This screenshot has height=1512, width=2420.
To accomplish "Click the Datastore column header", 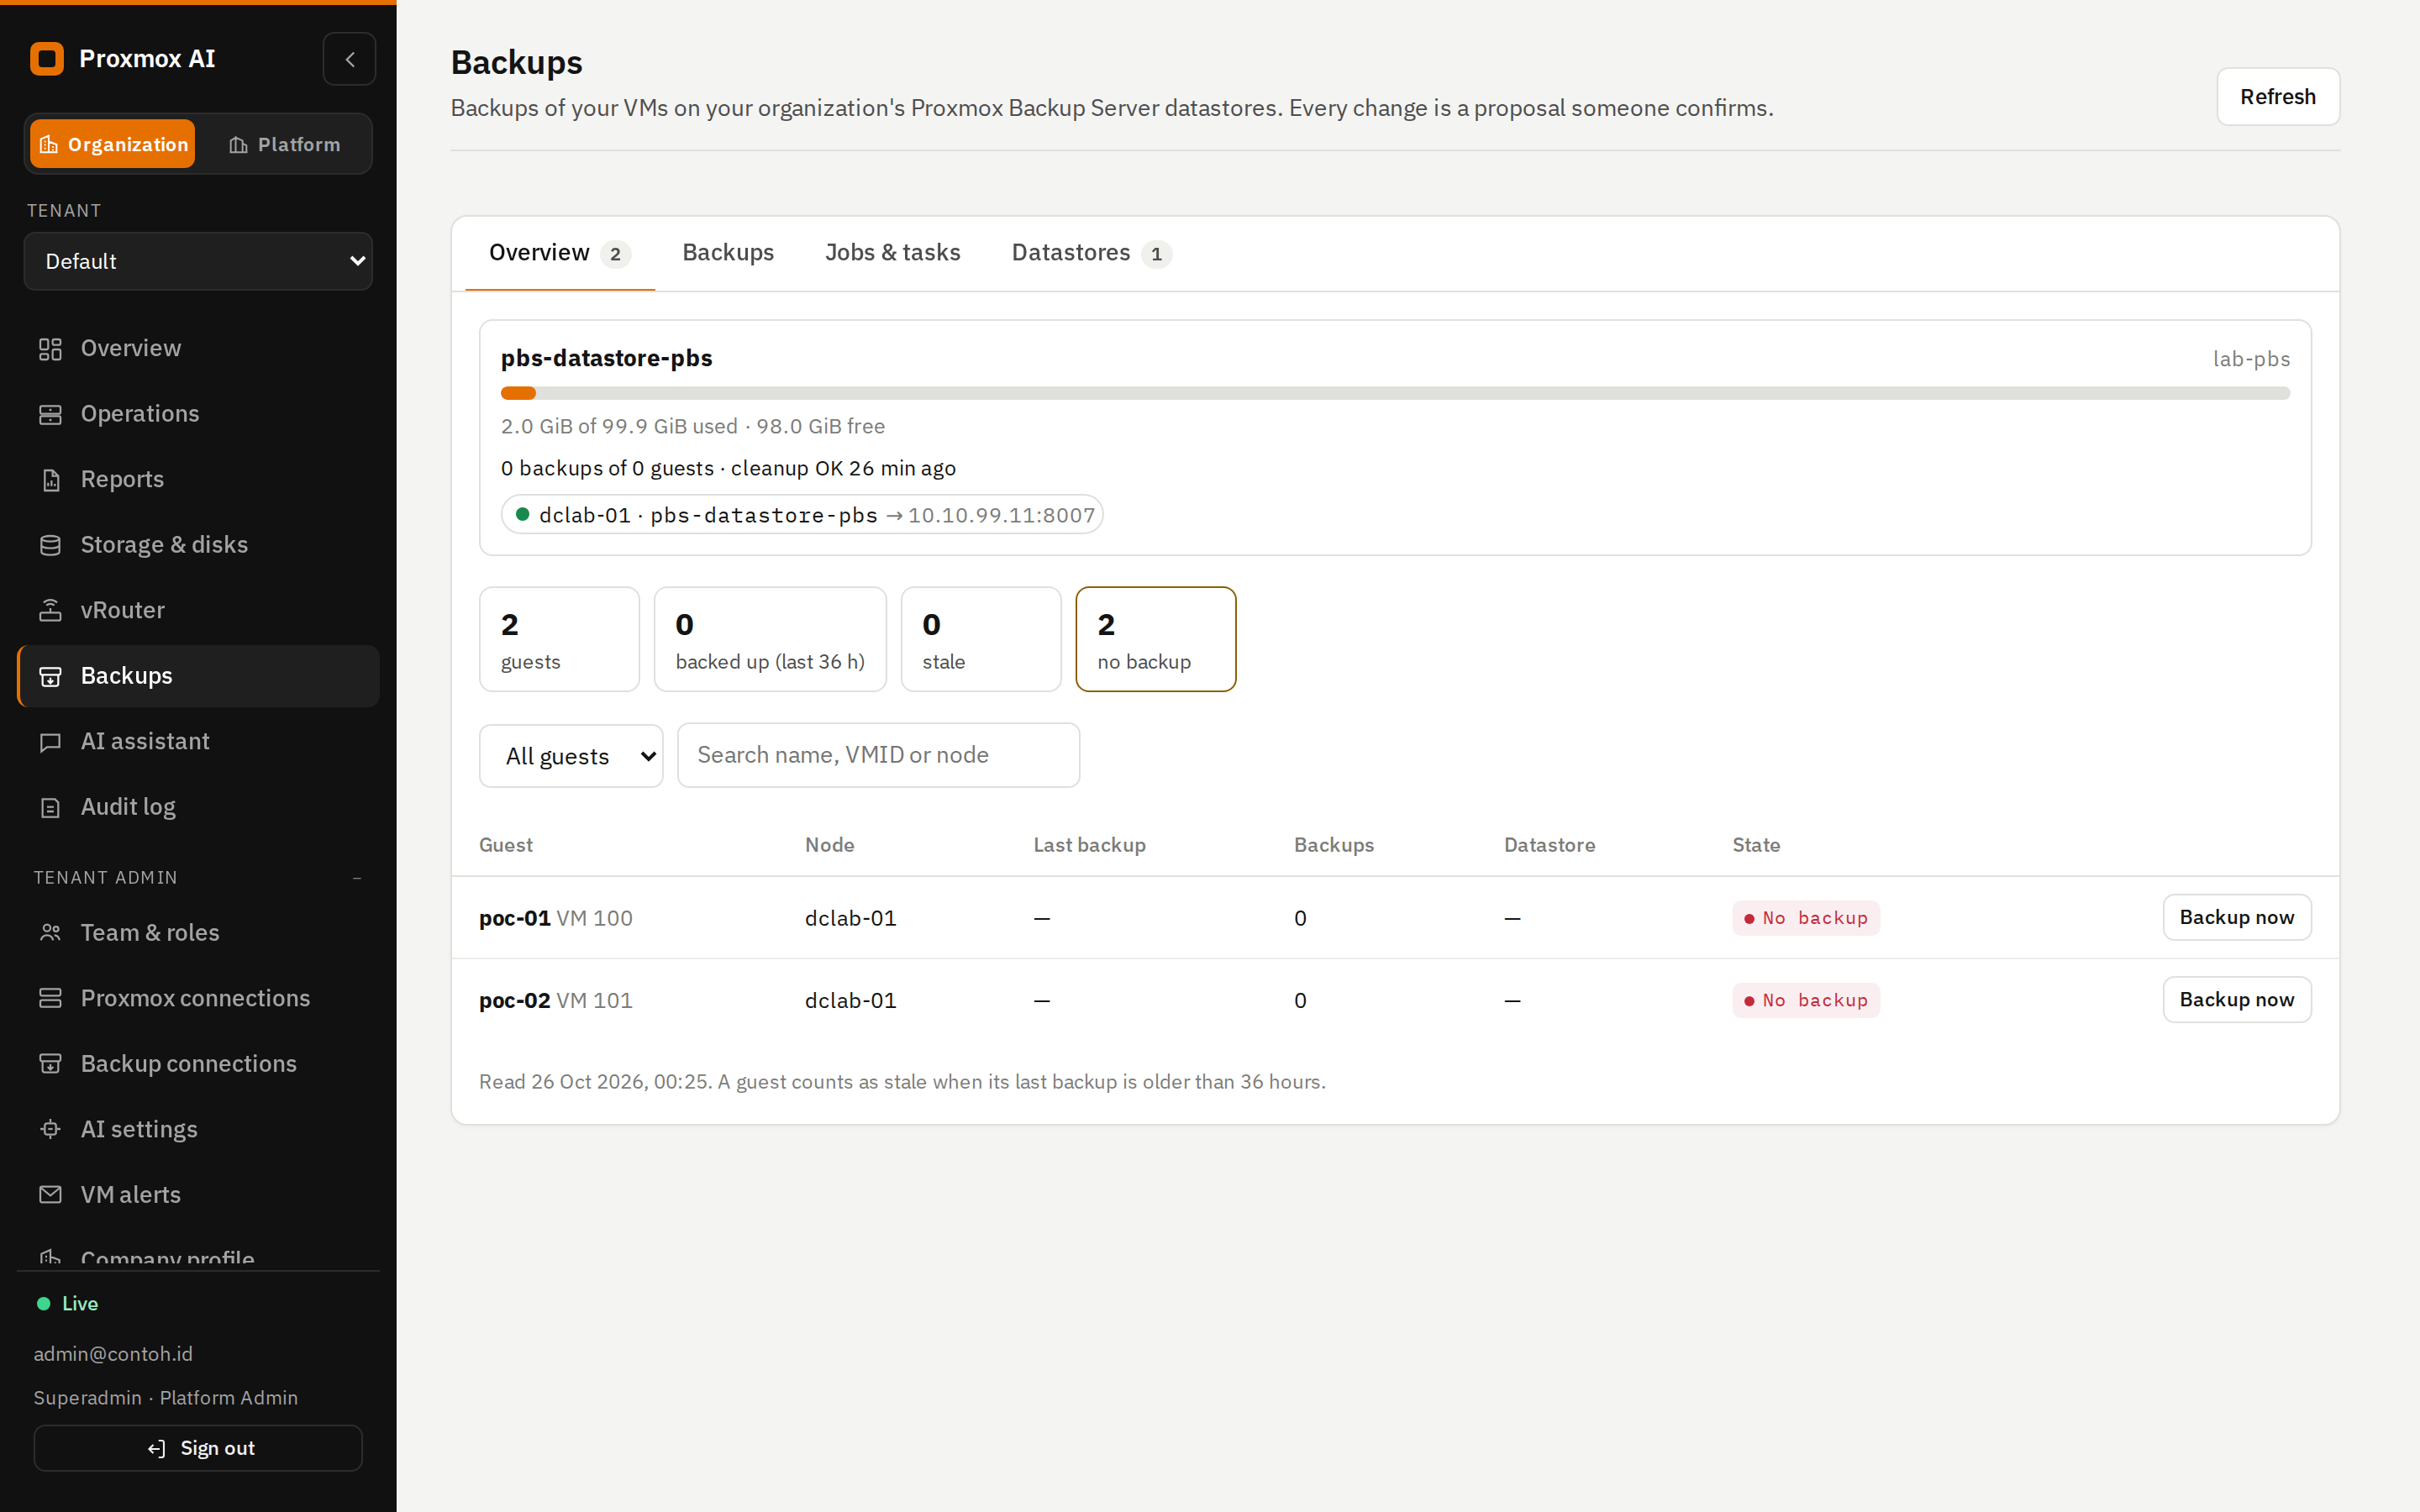I will pyautogui.click(x=1549, y=845).
